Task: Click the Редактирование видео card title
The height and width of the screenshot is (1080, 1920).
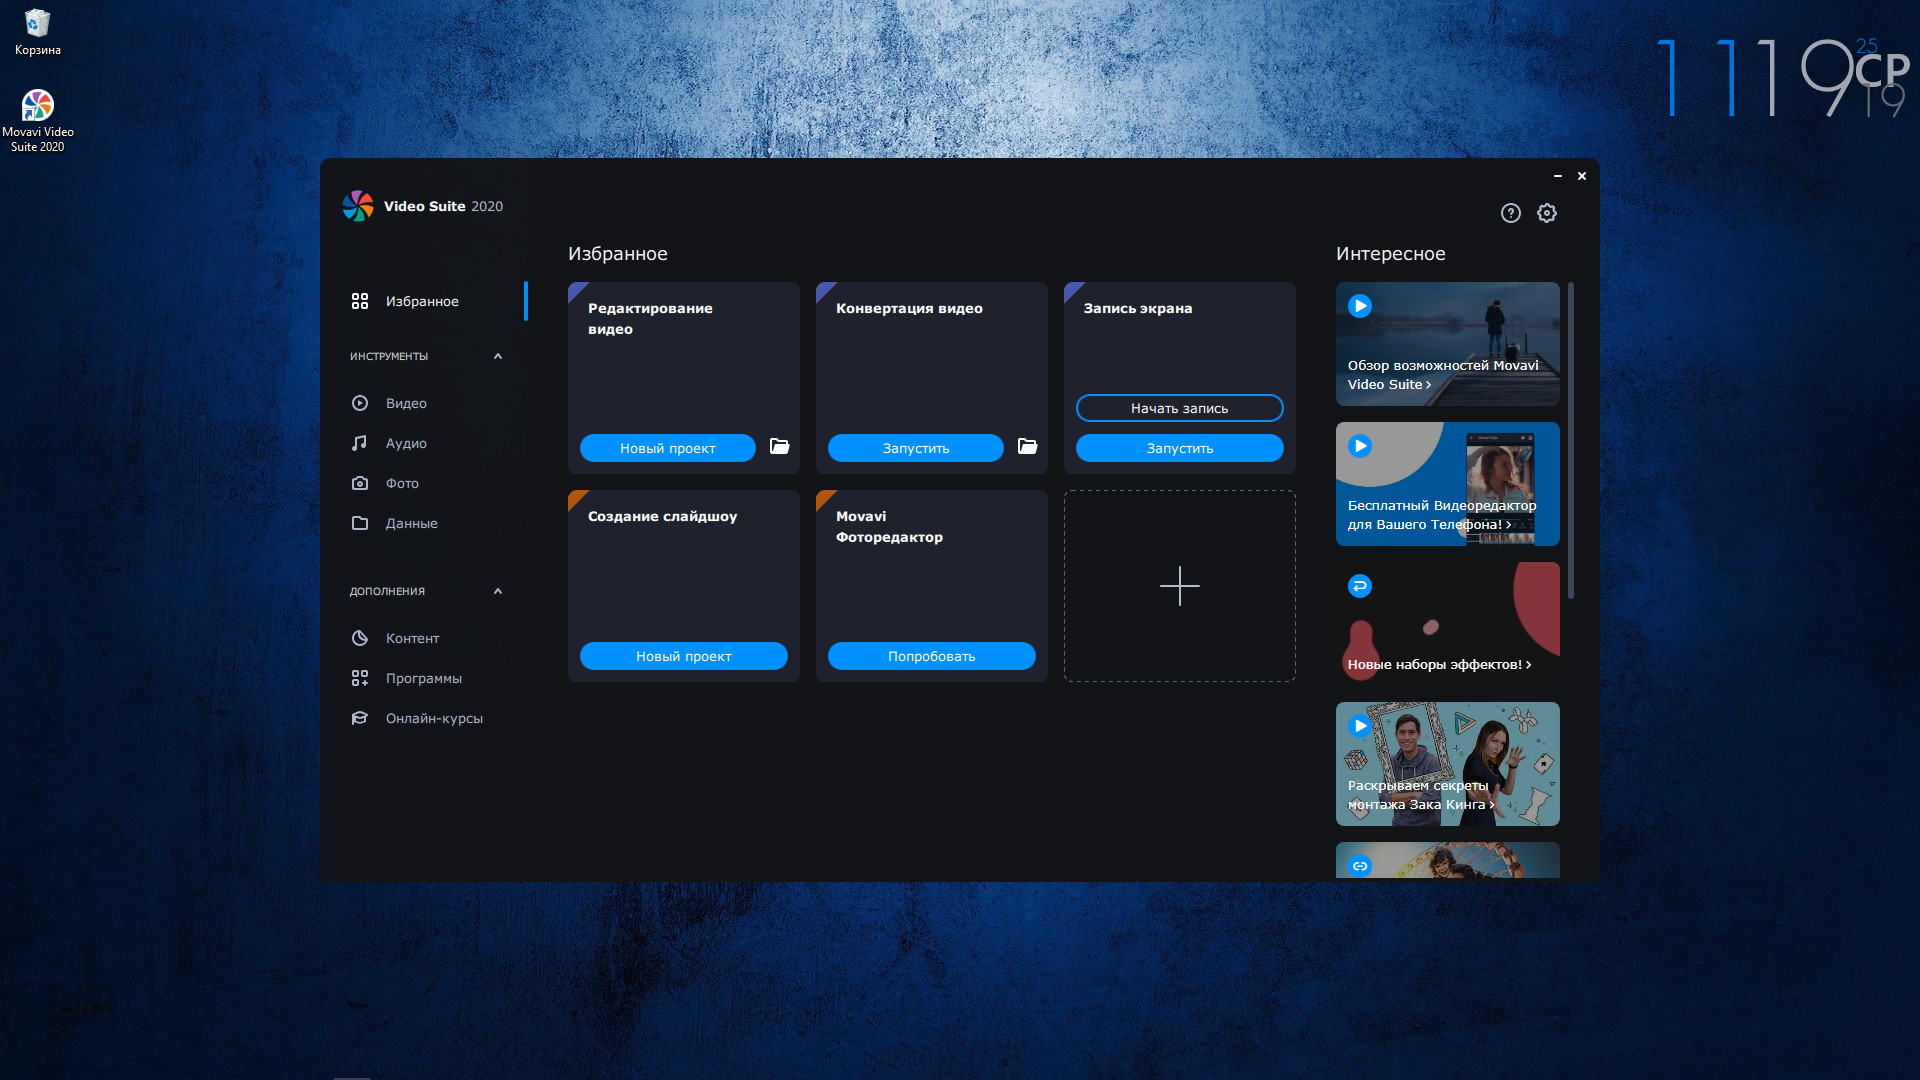Action: click(650, 318)
